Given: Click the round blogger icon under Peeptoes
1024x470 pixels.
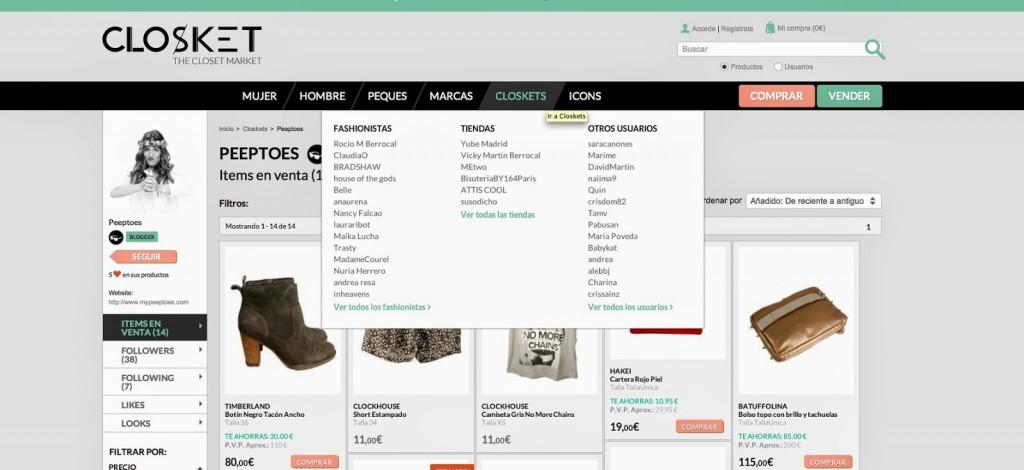Looking at the screenshot, I should (x=115, y=237).
